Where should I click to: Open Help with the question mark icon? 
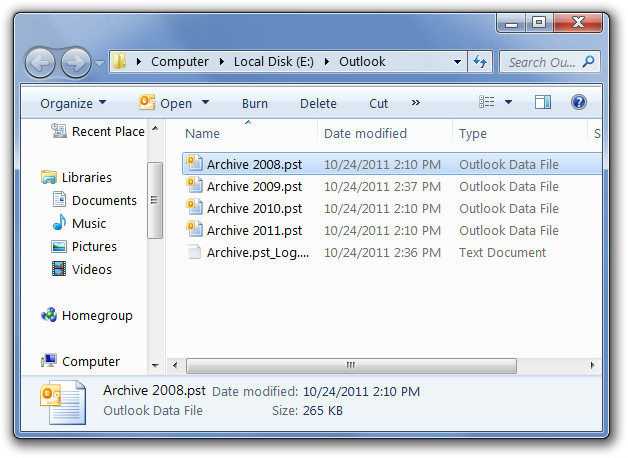point(579,102)
